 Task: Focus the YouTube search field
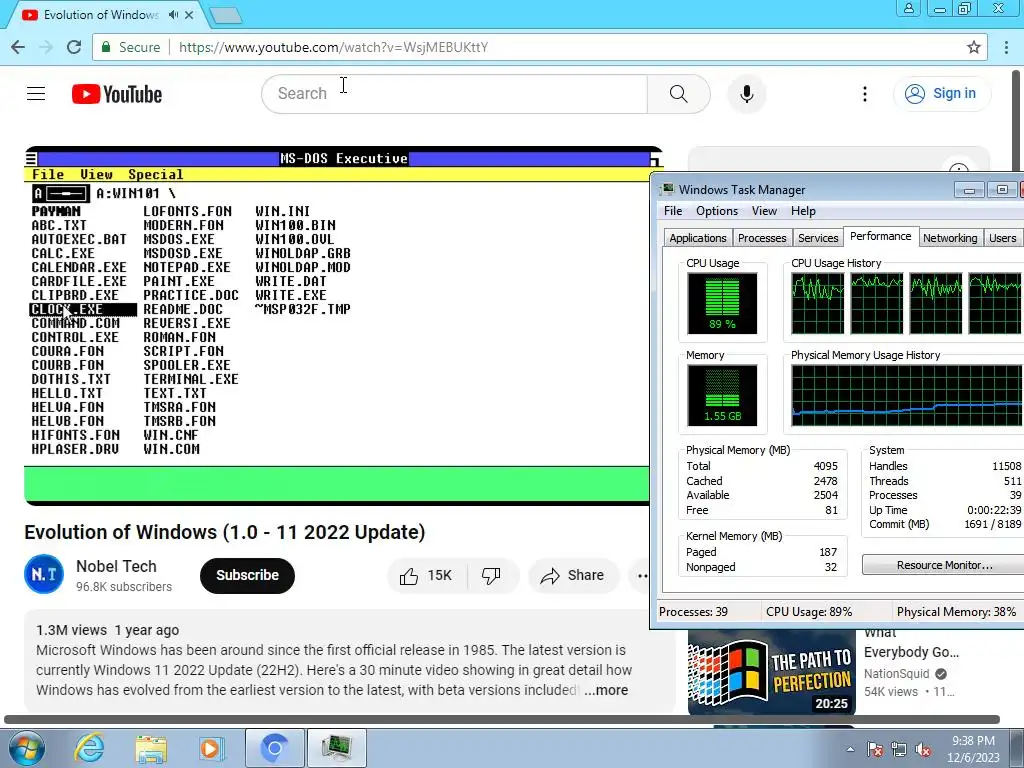click(x=455, y=94)
